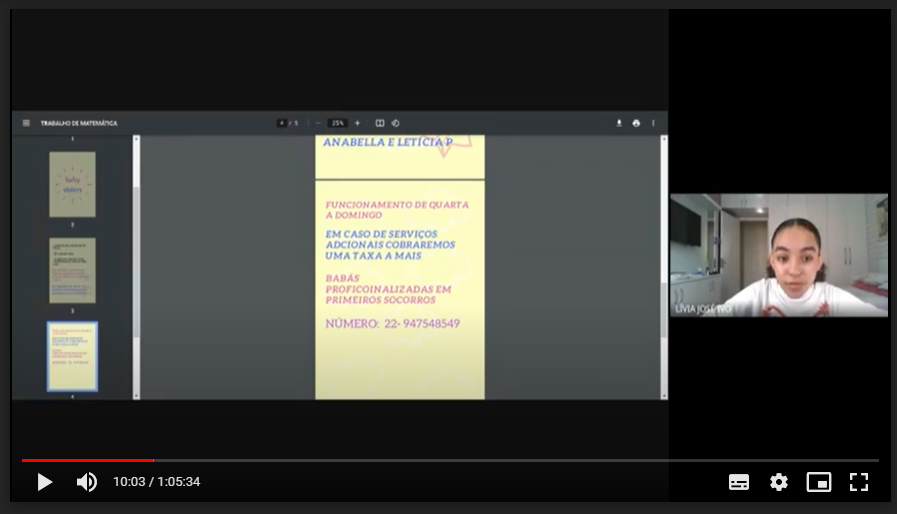This screenshot has width=897, height=514.
Task: Click the 25% zoom level field
Action: point(338,123)
